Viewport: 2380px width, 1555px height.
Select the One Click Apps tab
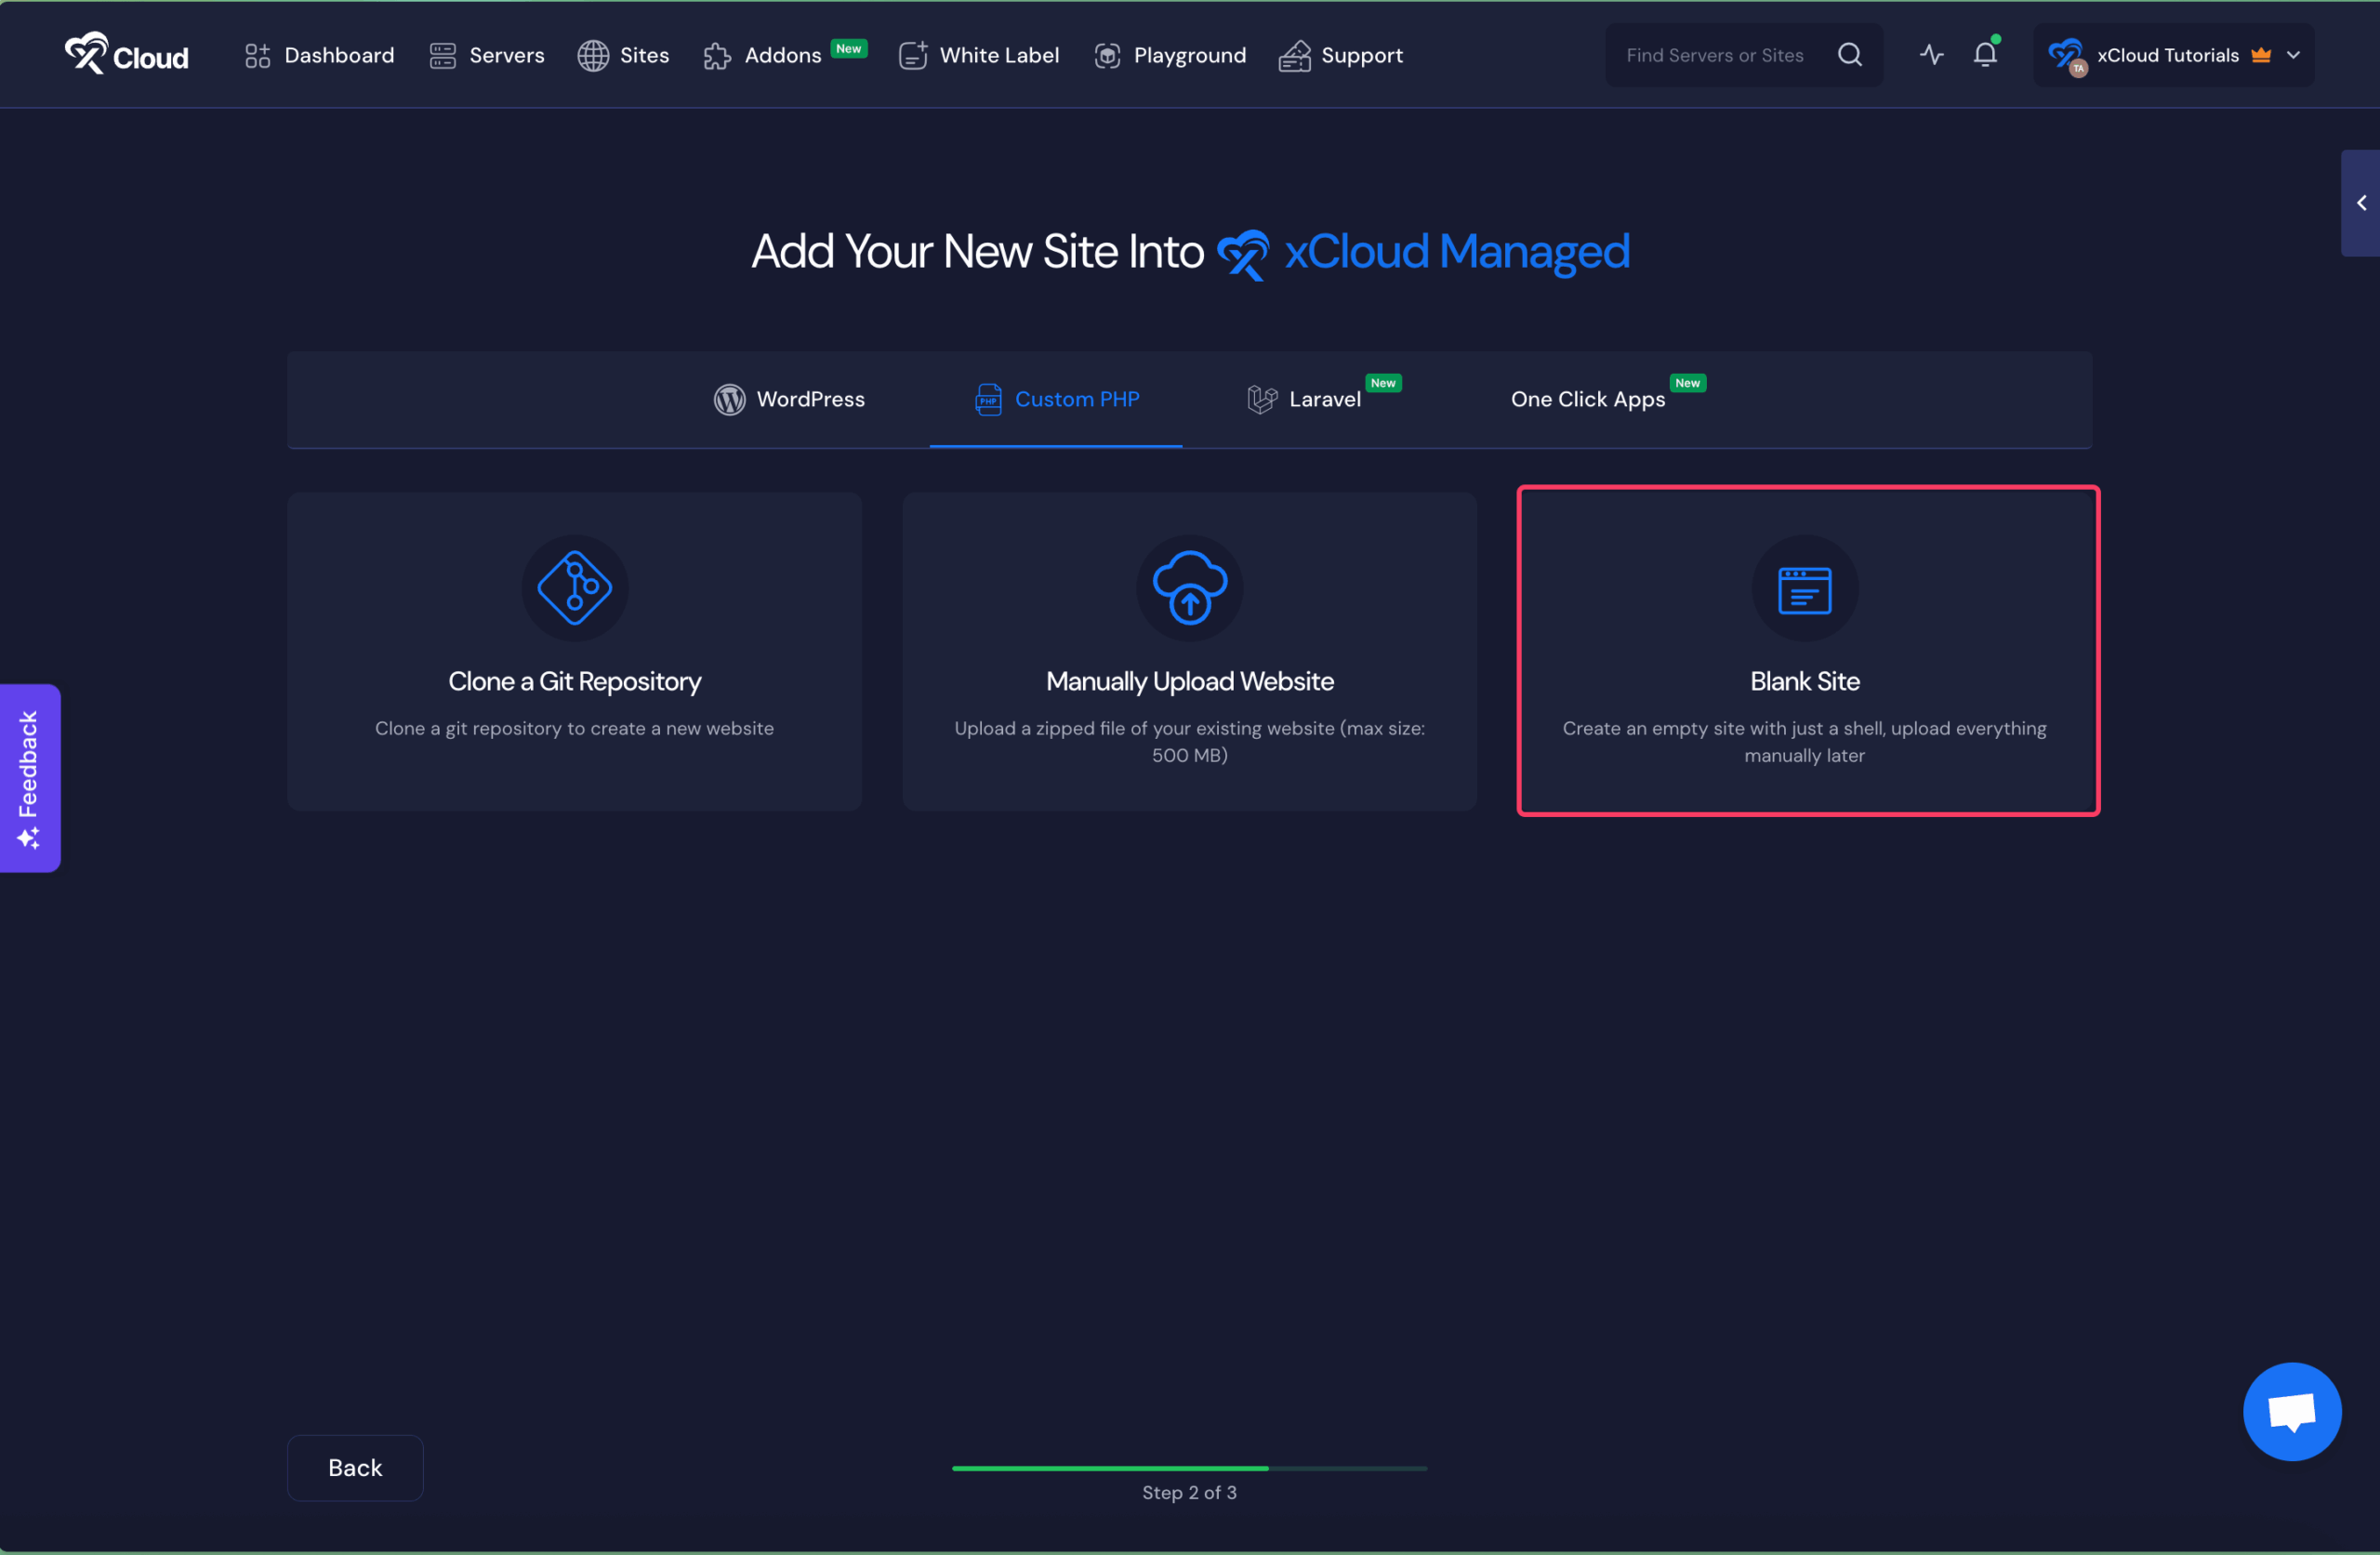click(x=1587, y=399)
